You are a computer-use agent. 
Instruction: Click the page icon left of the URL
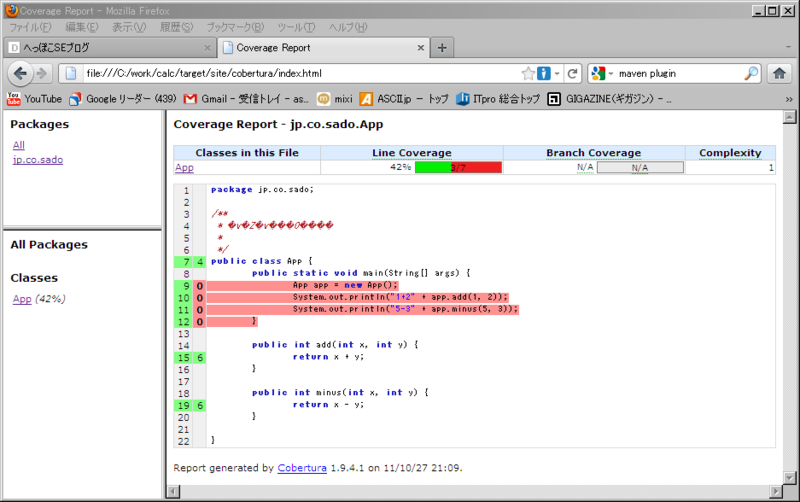(71, 73)
